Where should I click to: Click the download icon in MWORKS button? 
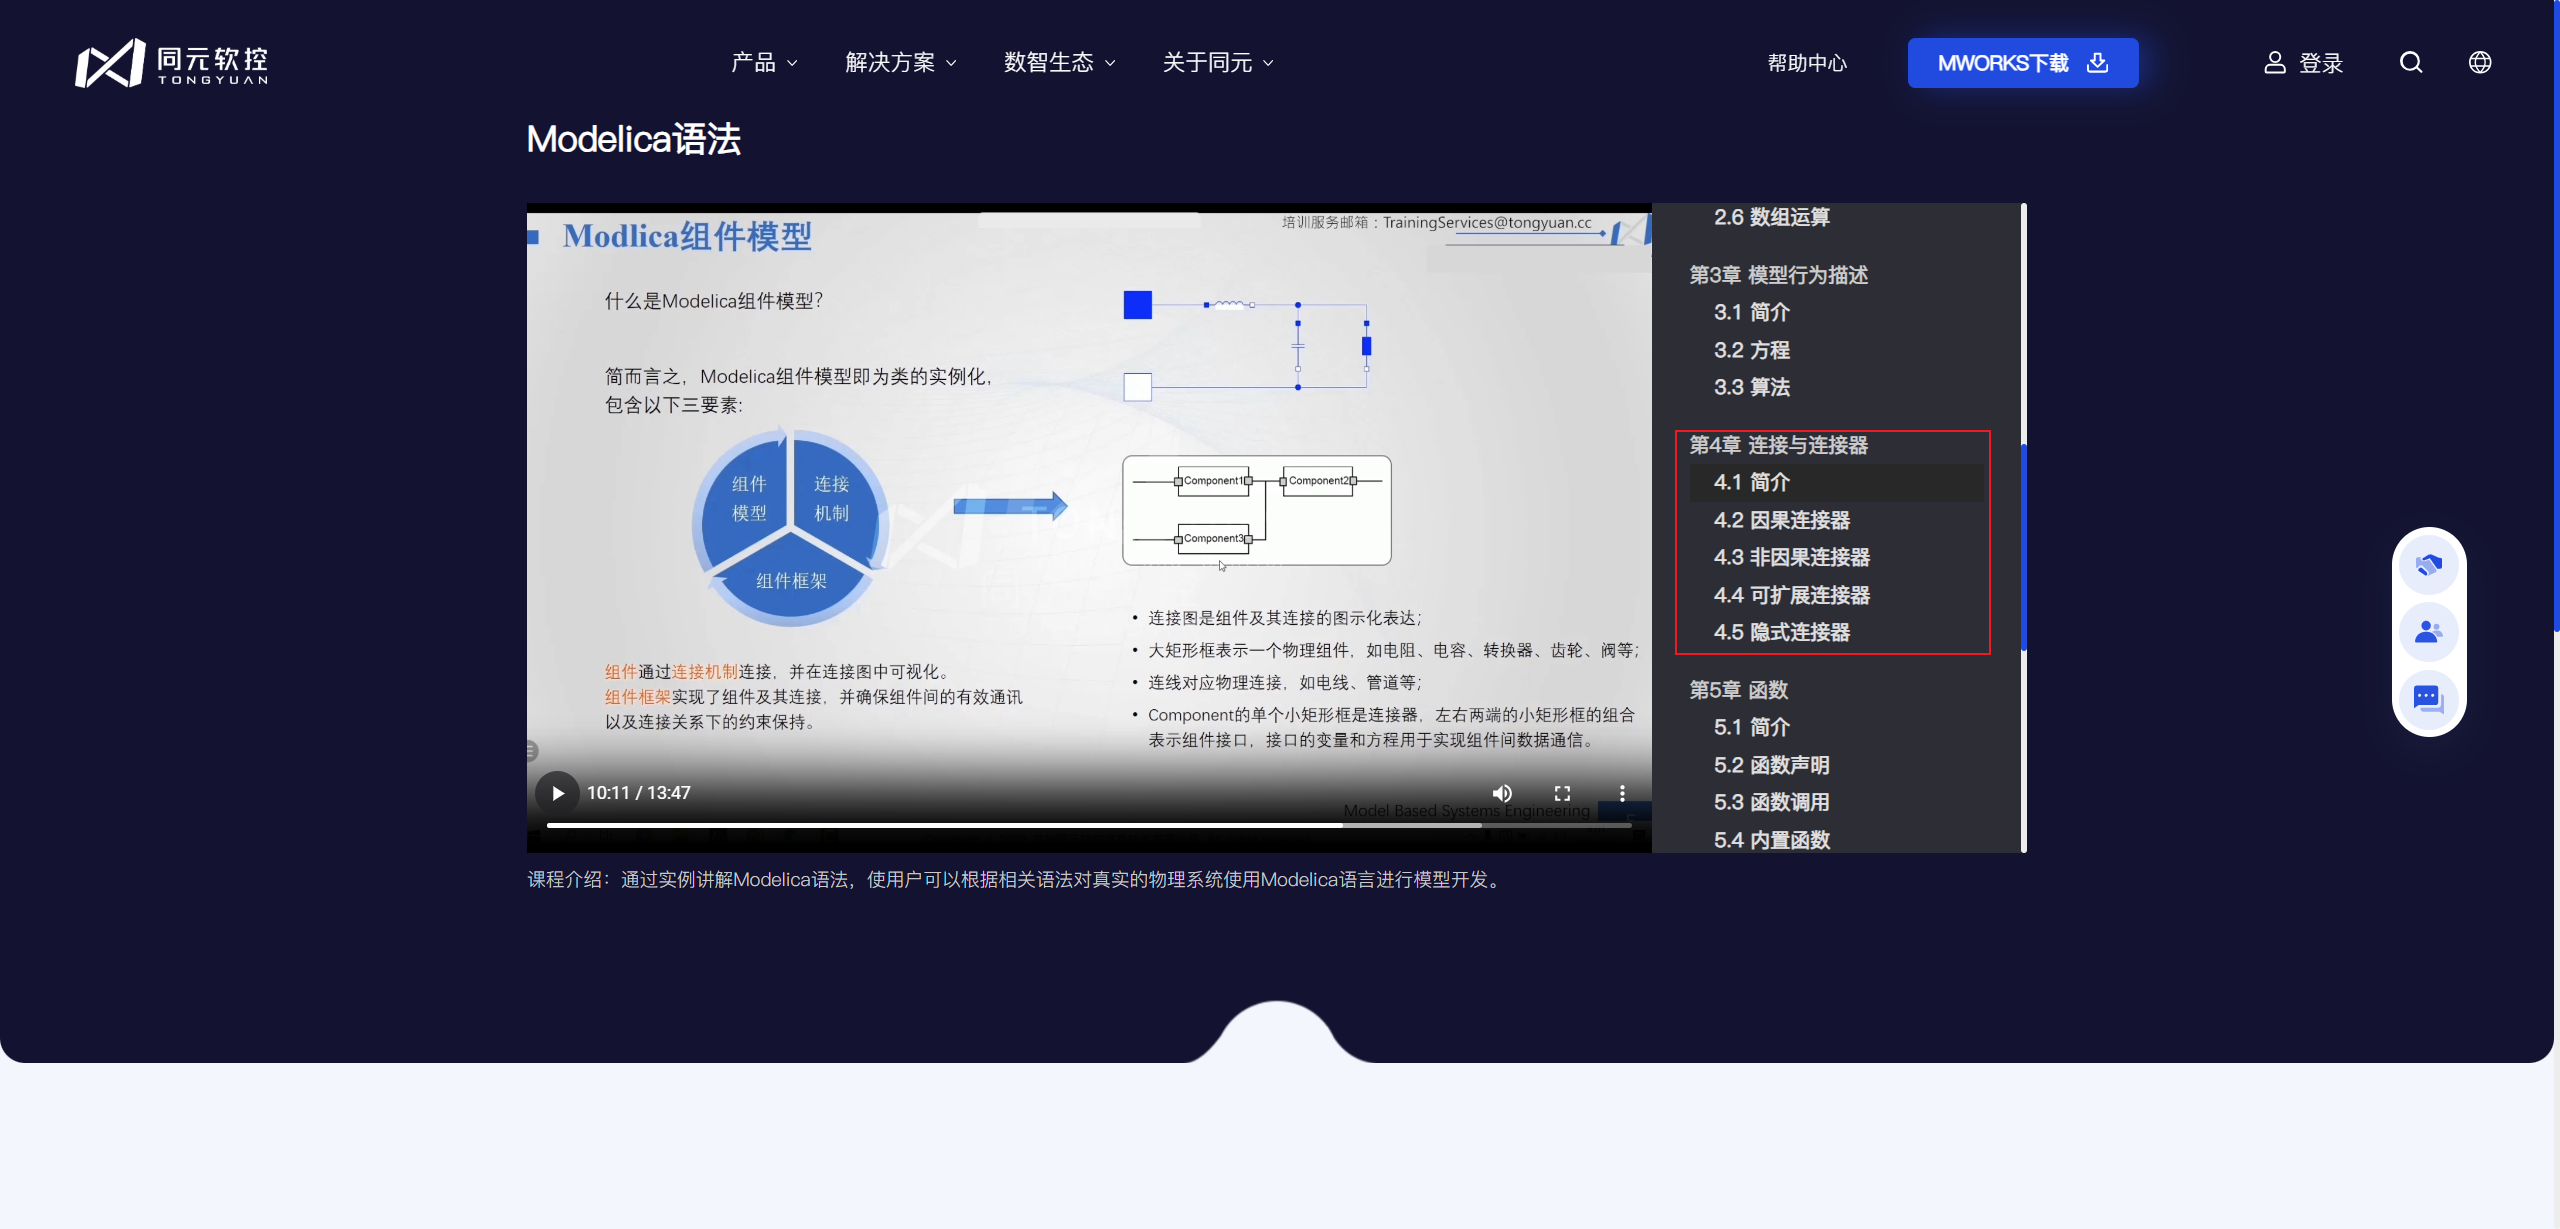(x=2097, y=63)
